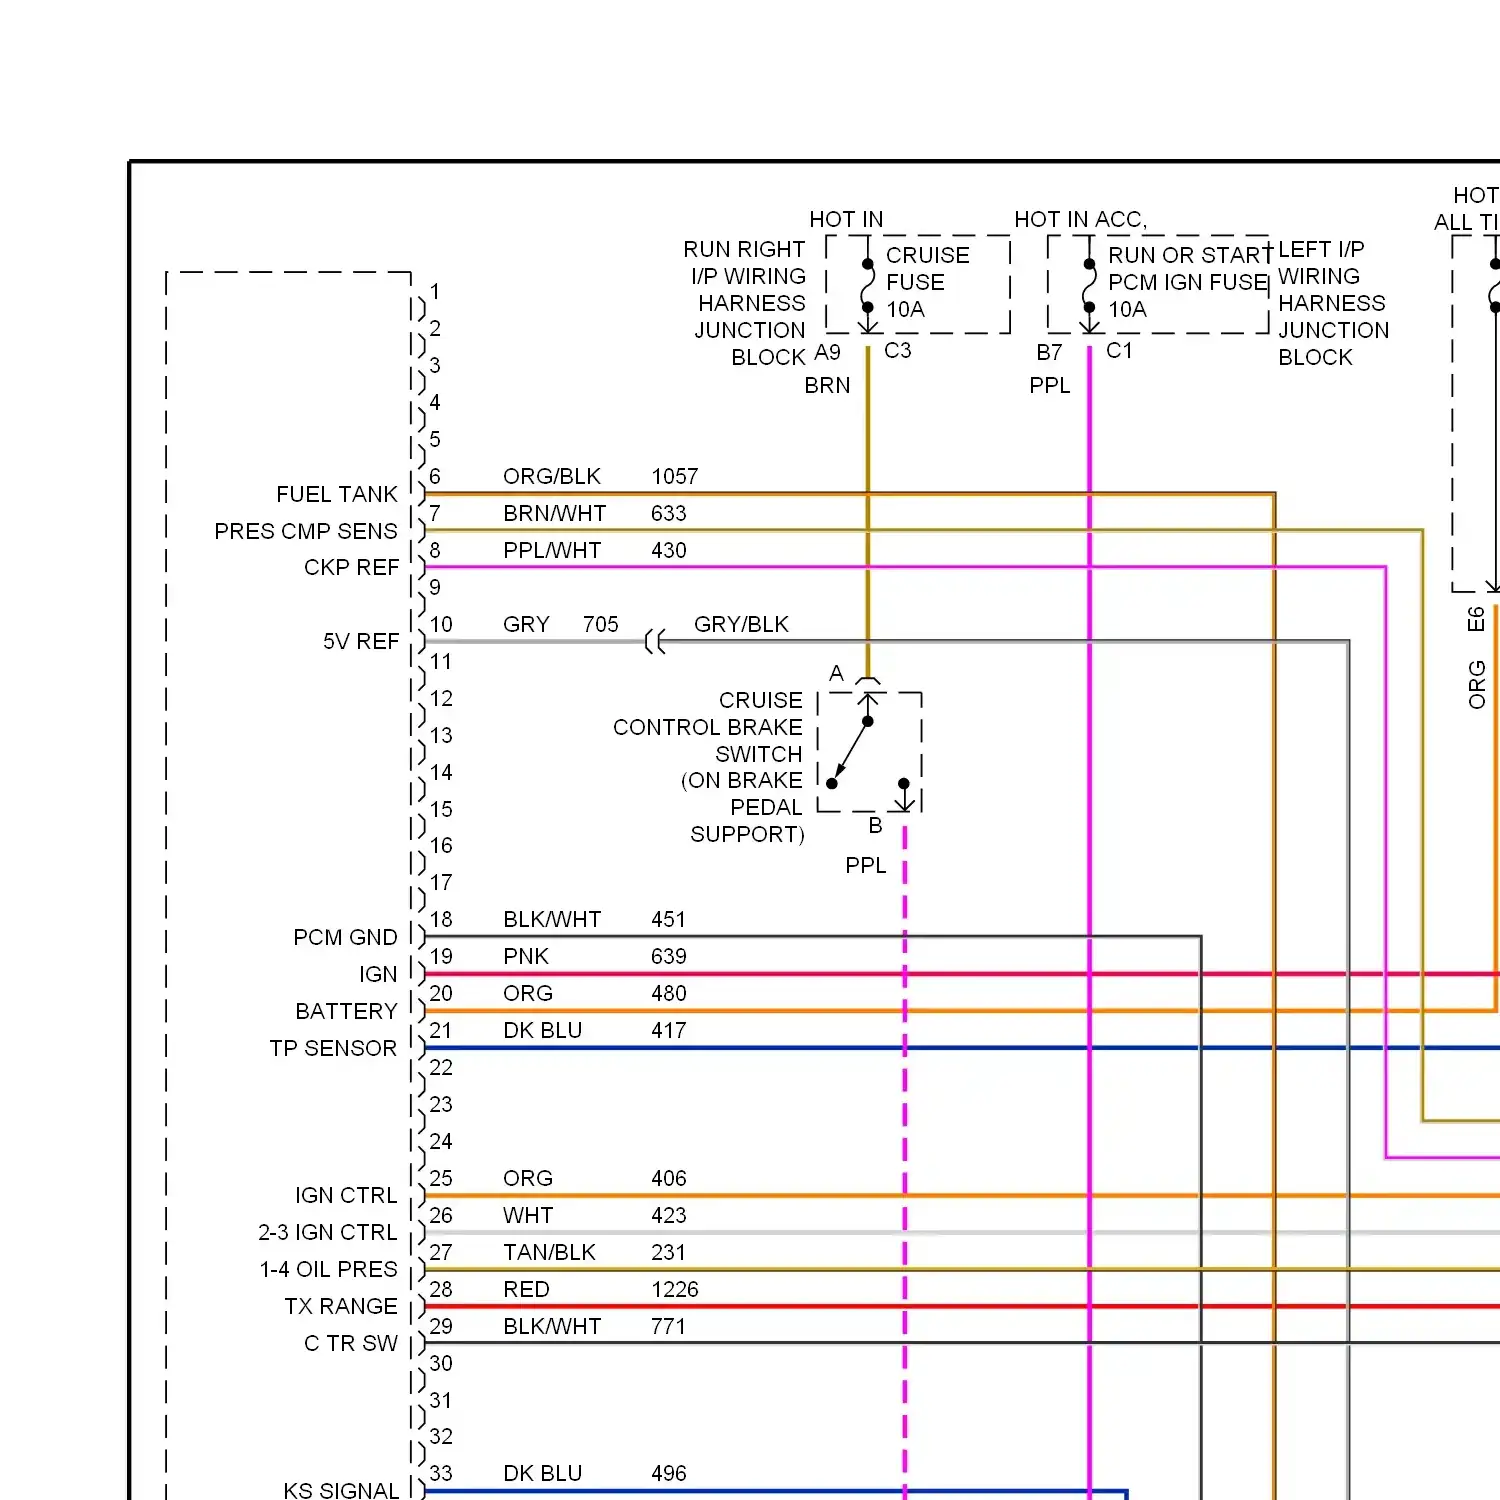Screen dimensions: 1500x1500
Task: Click the ORG 406 wire label
Action: pyautogui.click(x=594, y=1178)
